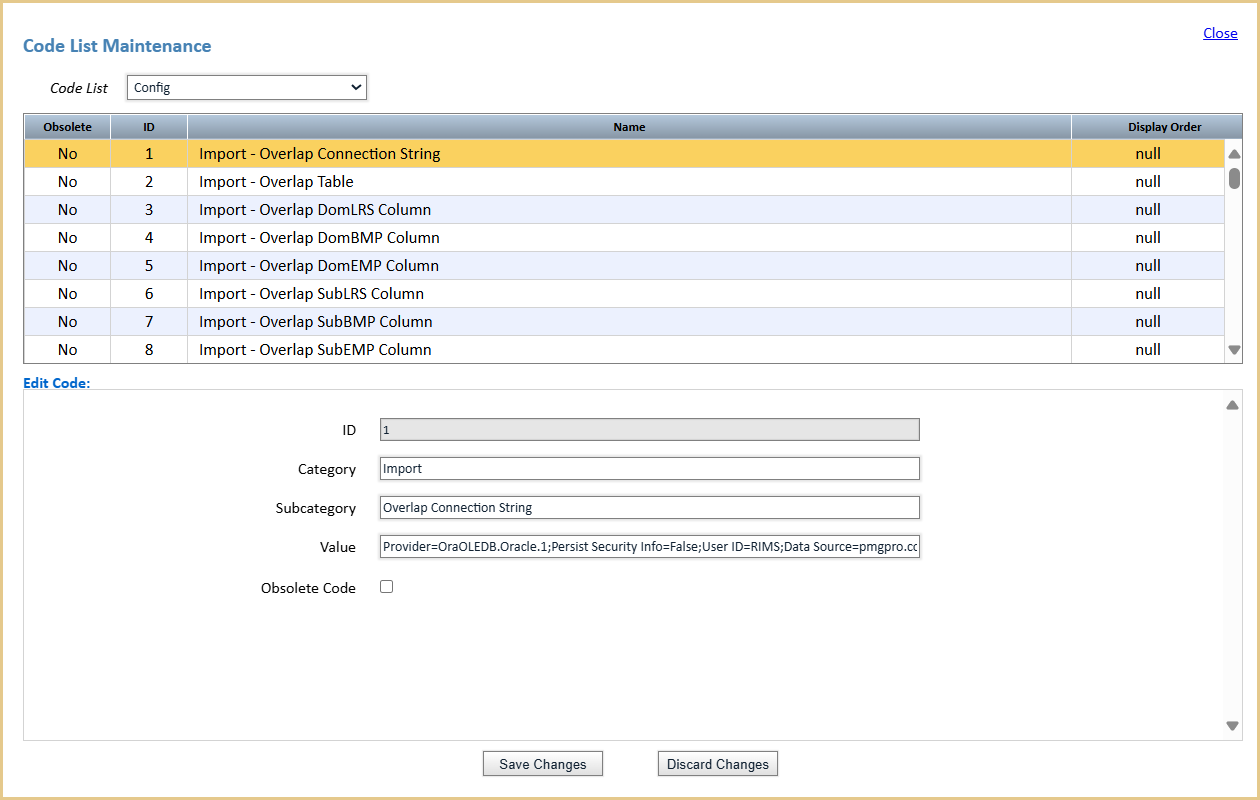Select row Import - Overlap Table
Screen dimensions: 1260x800
[x=624, y=182]
